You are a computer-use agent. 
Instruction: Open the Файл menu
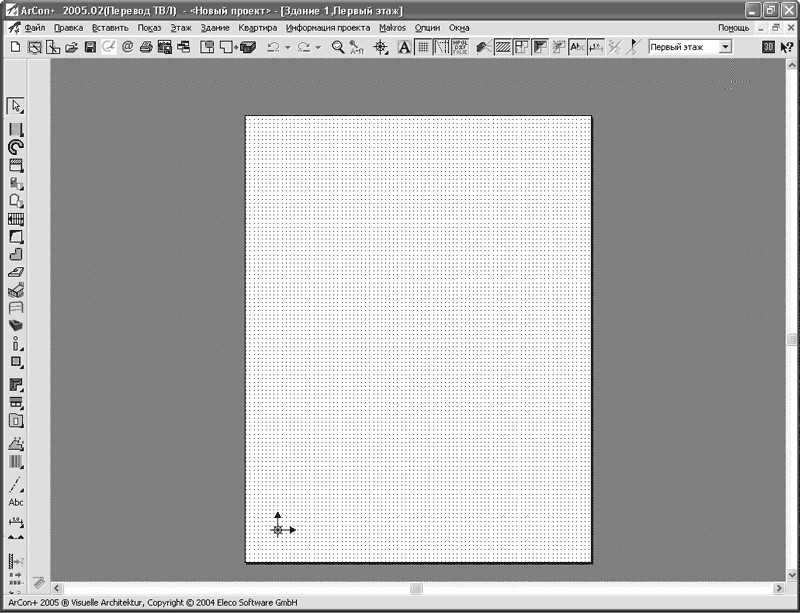click(35, 28)
